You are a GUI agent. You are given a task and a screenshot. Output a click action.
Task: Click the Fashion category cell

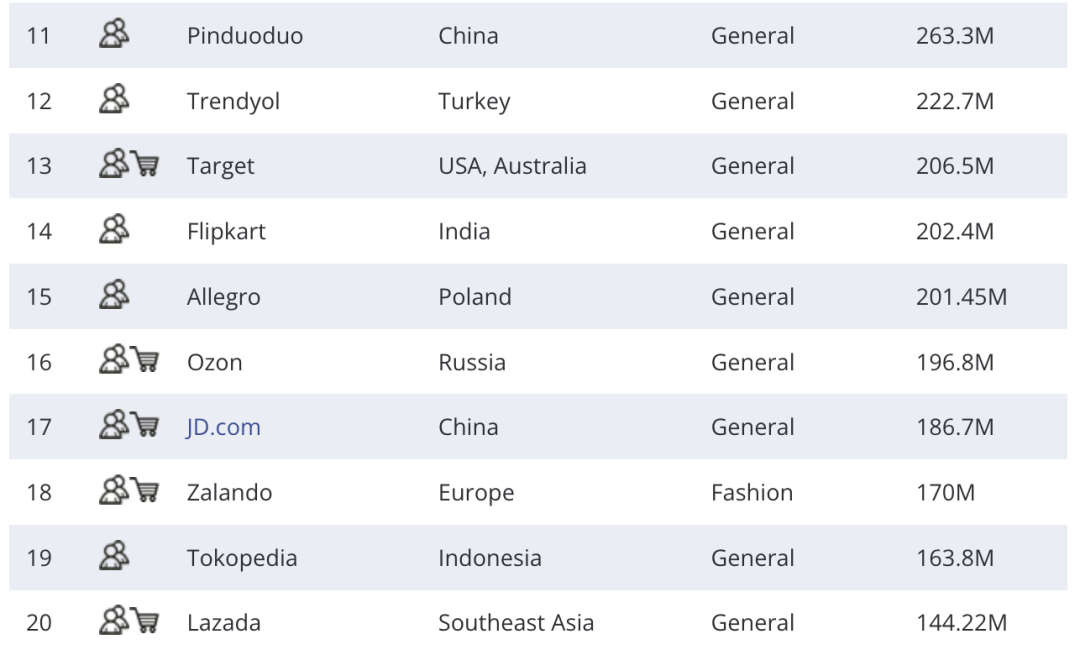tap(752, 492)
